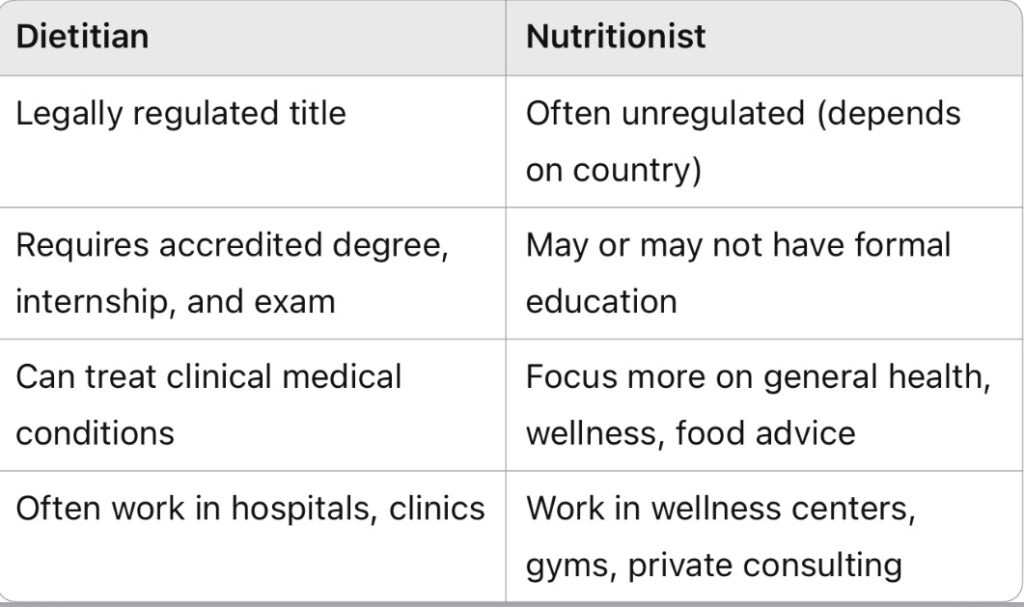Select the 'Often work in hospitals, clinics' cell
Image resolution: width=1024 pixels, height=607 pixels.
click(250, 508)
